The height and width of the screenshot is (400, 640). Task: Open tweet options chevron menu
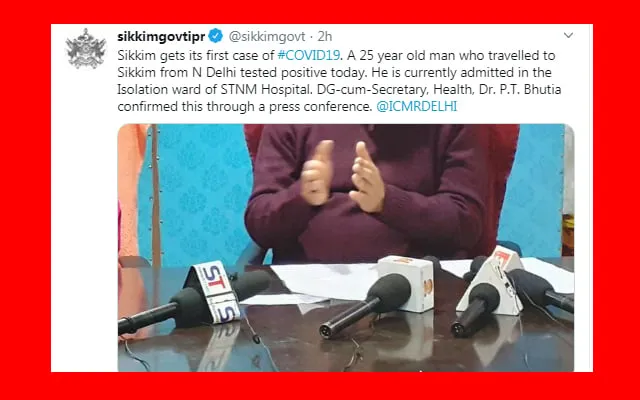(568, 36)
